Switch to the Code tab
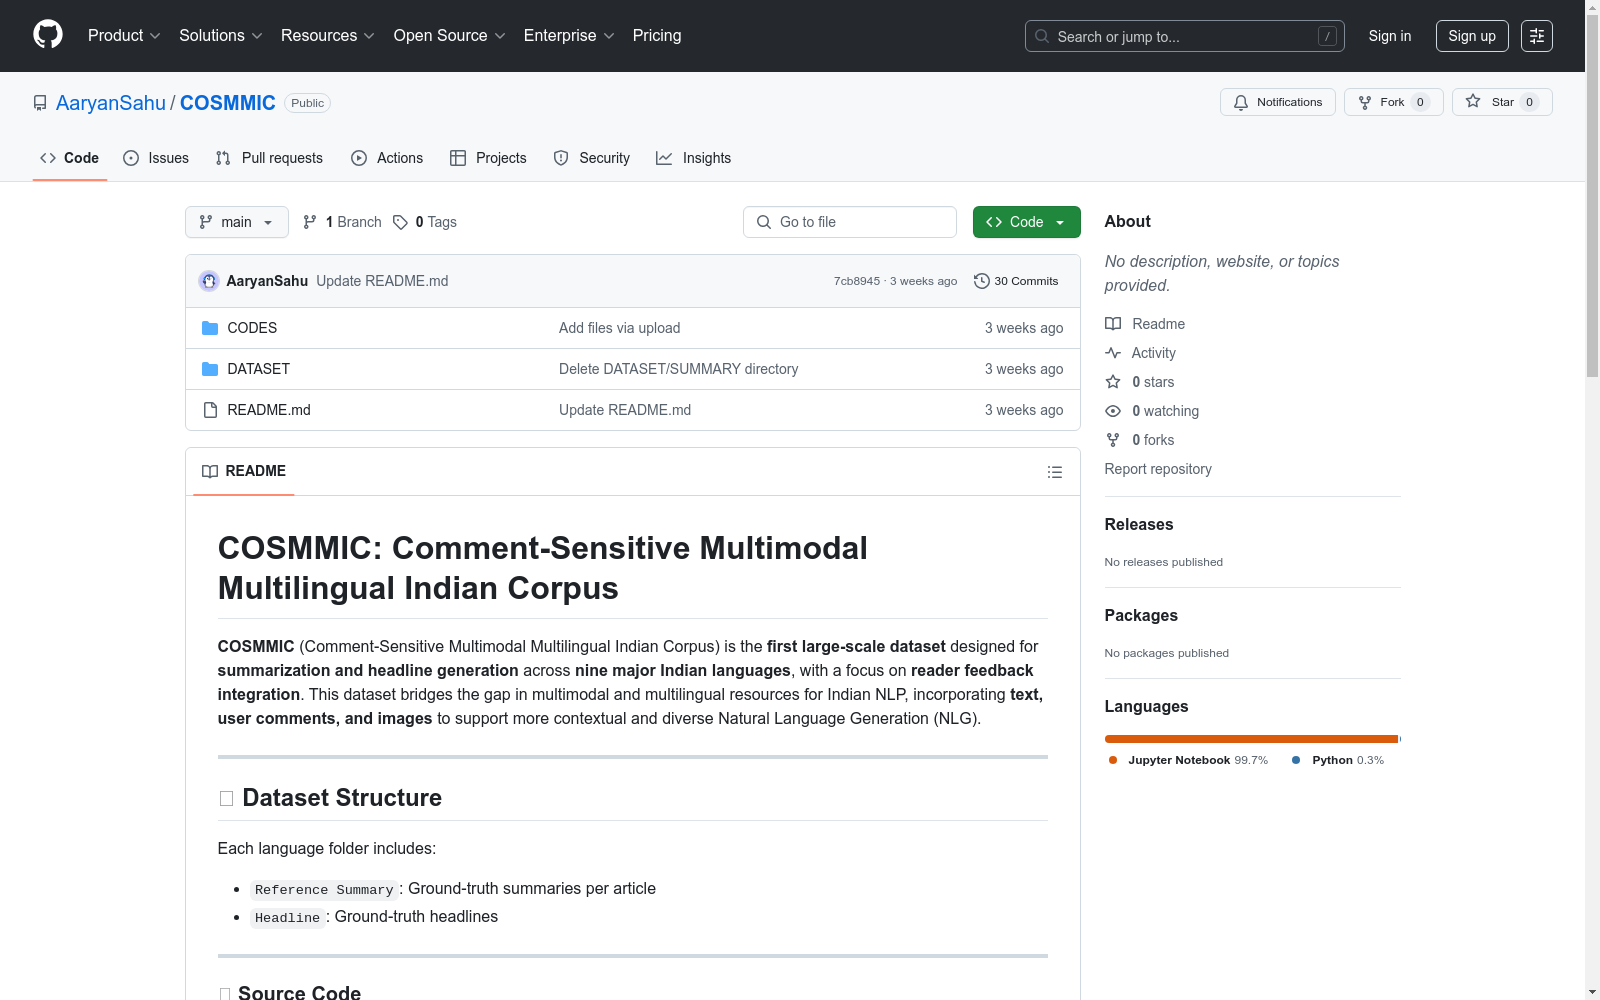1600x1000 pixels. coord(70,158)
